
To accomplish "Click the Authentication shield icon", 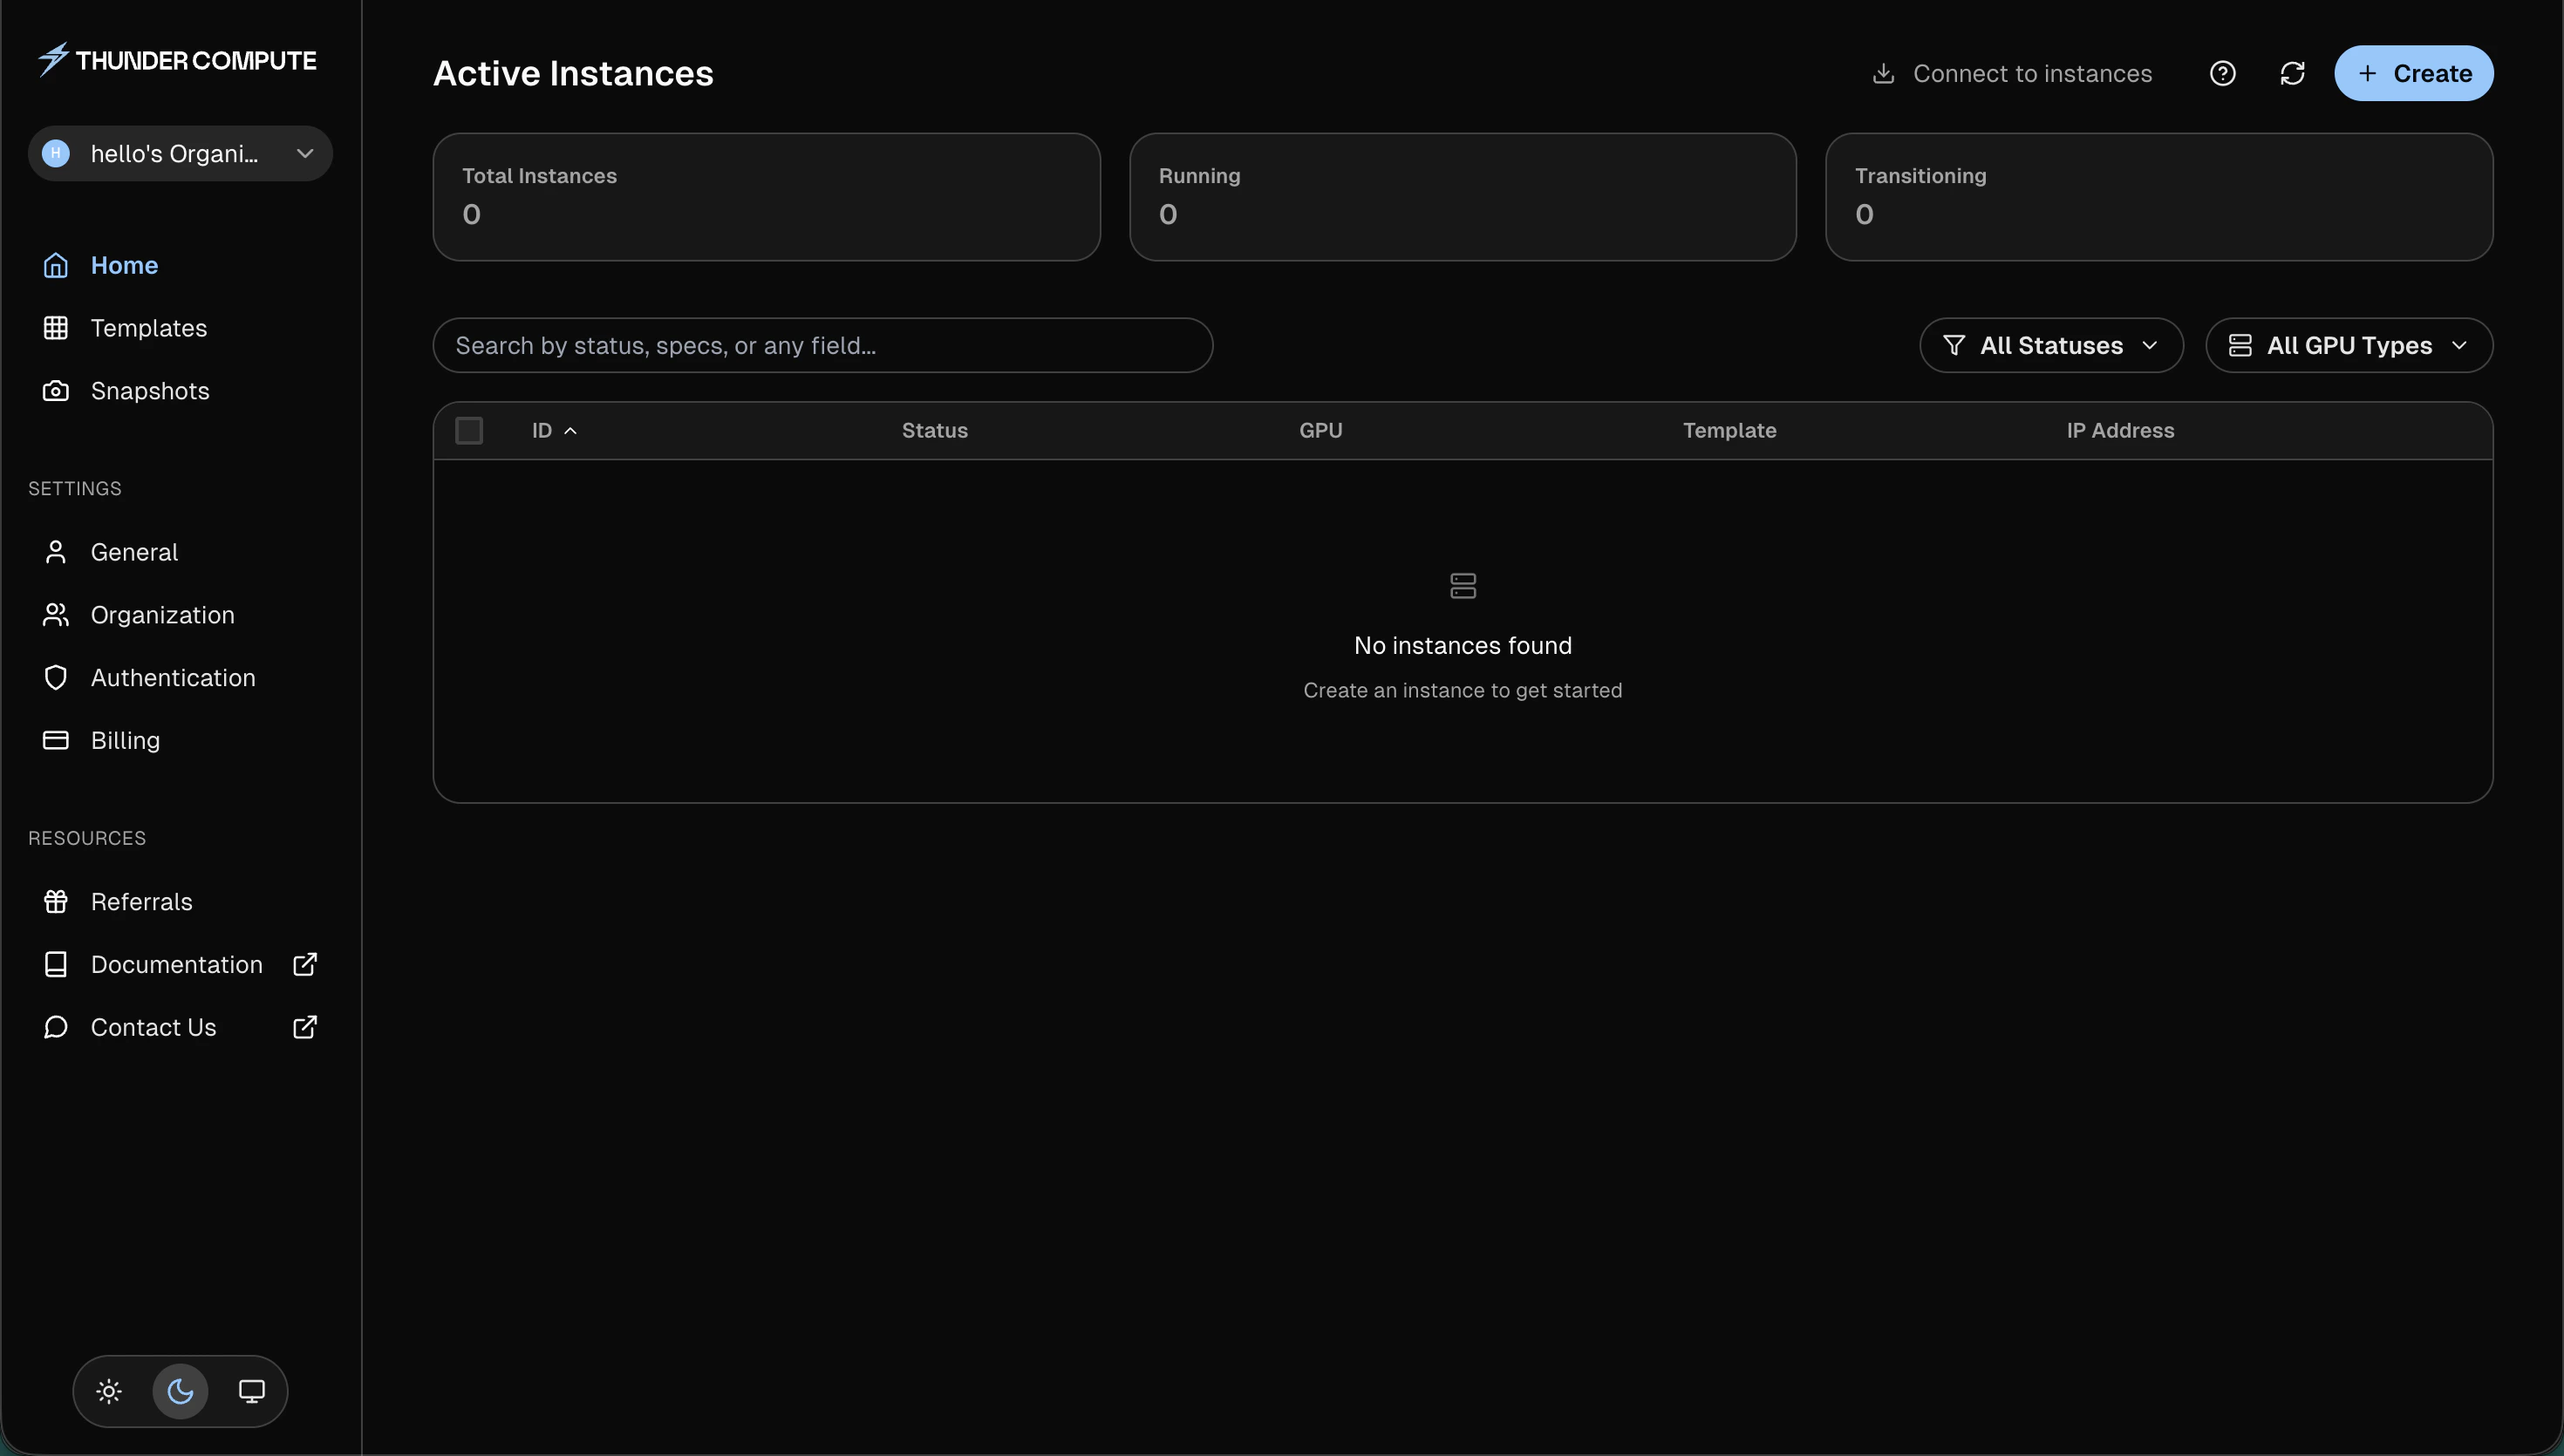I will pos(56,678).
